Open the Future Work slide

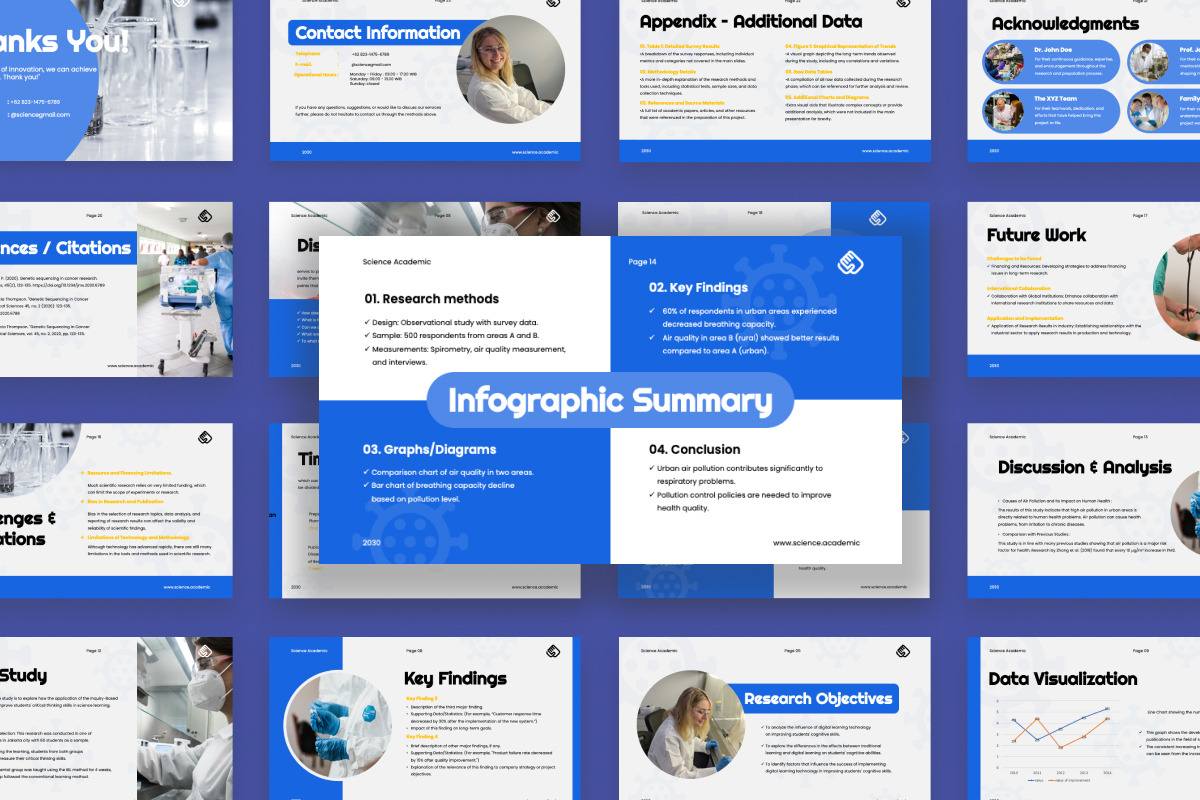(1084, 289)
